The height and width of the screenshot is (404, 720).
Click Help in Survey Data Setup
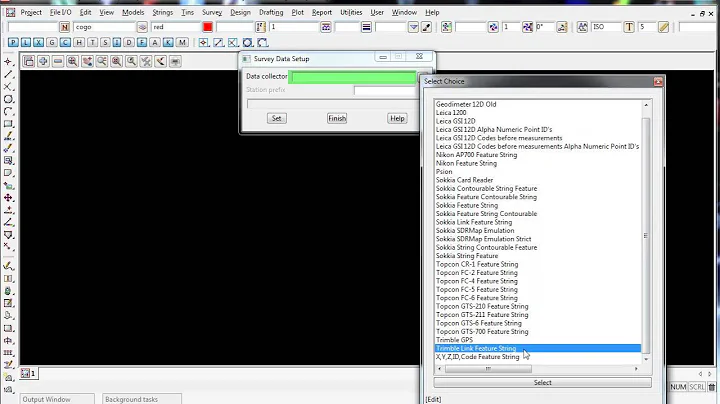pos(397,118)
